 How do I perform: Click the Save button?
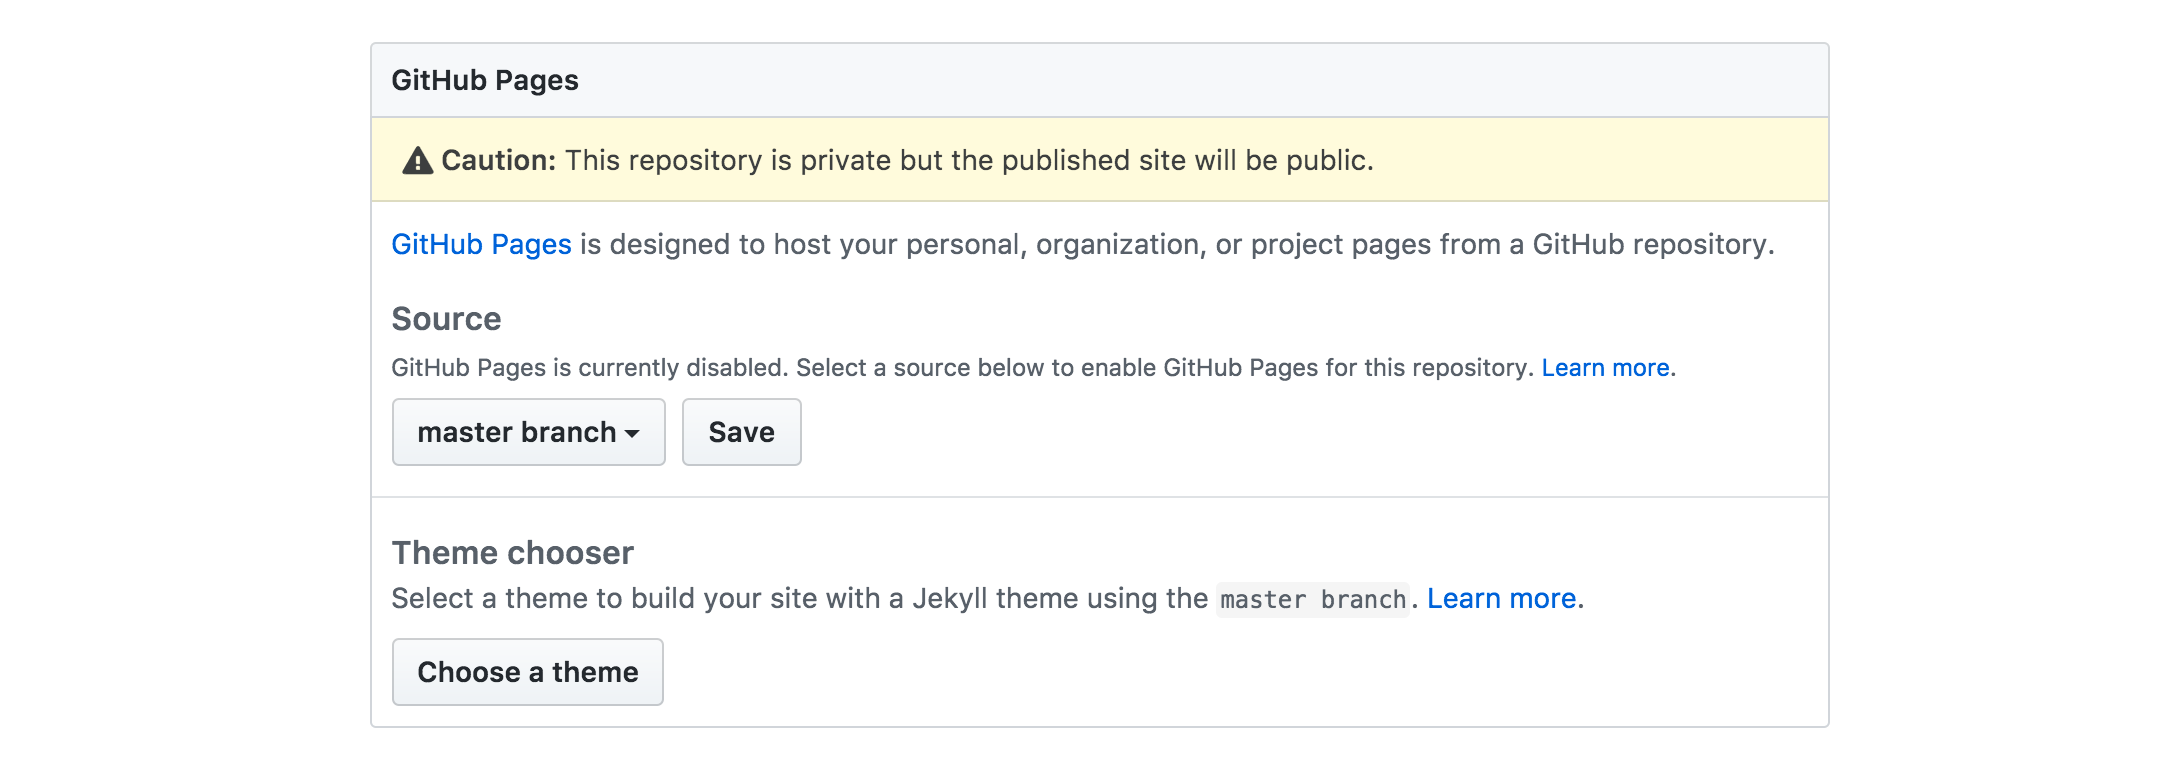pos(741,432)
